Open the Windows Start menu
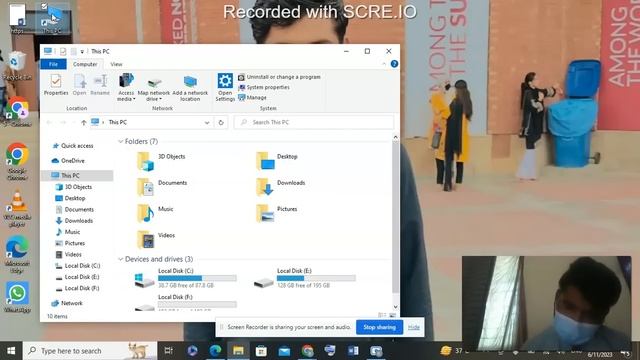640x360 pixels. [x=11, y=351]
